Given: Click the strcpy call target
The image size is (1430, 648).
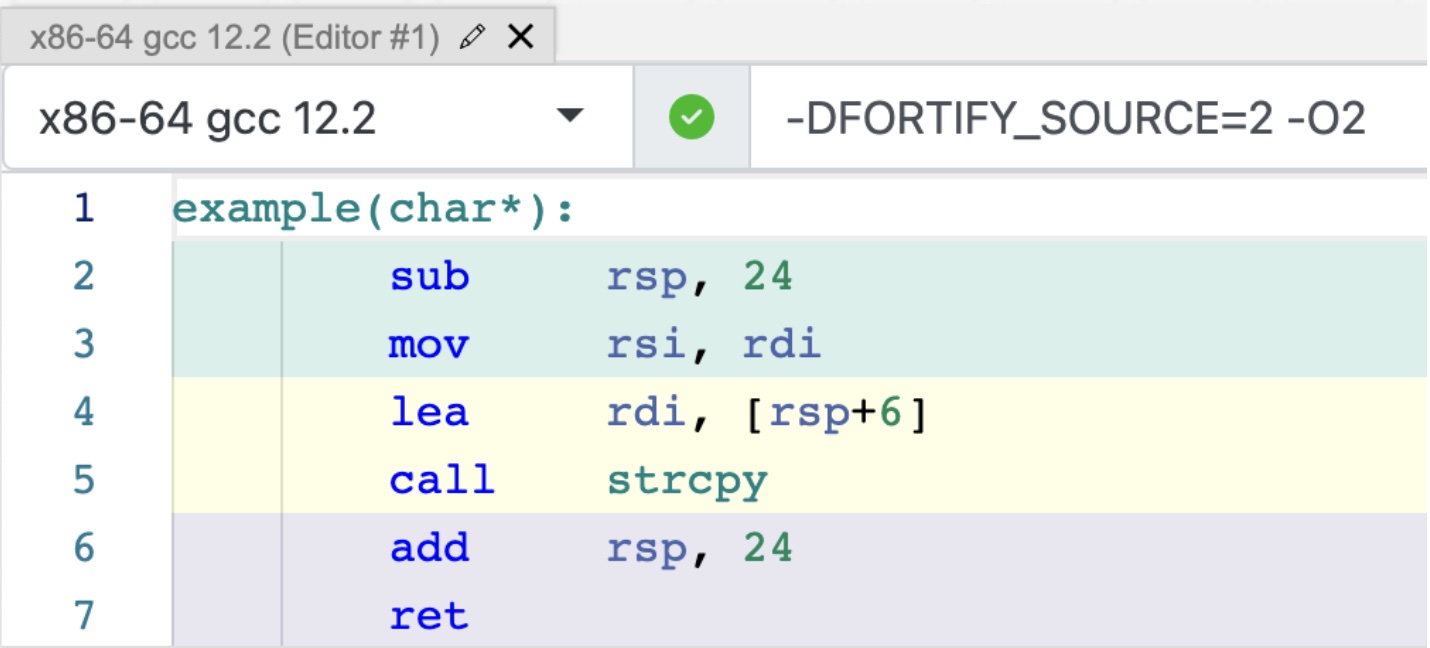Looking at the screenshot, I should [x=686, y=480].
